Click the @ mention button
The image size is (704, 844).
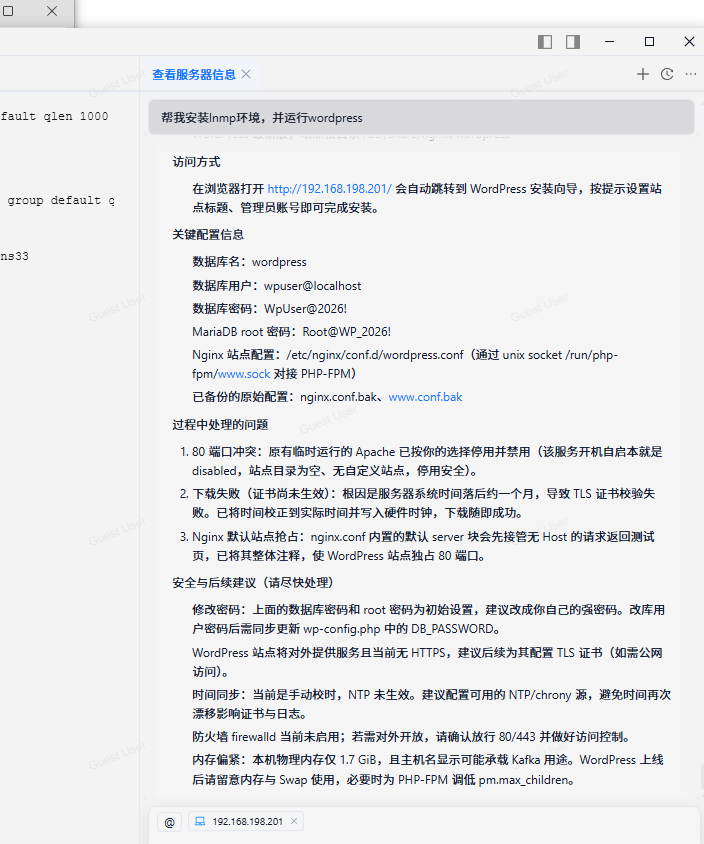coord(170,822)
